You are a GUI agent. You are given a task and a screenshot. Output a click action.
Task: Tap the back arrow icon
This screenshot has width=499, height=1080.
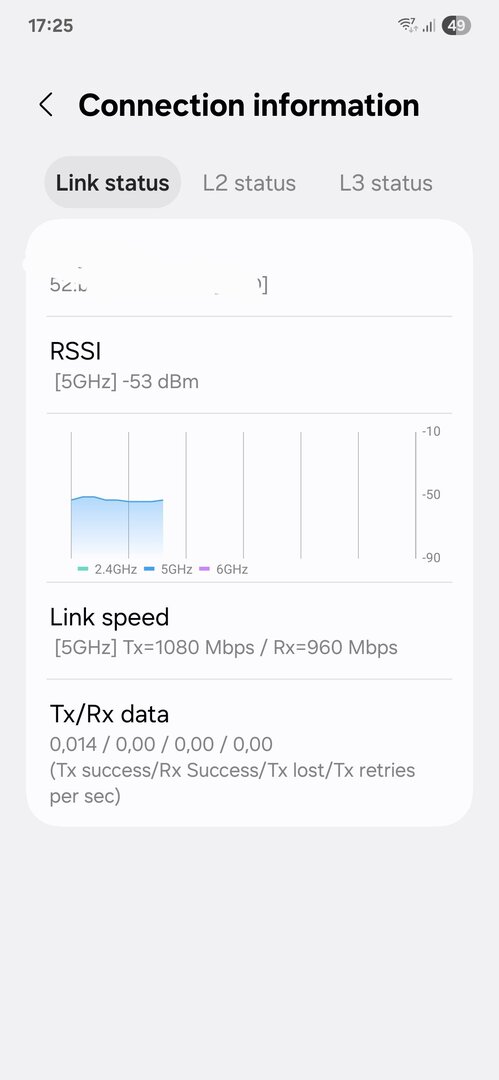[x=45, y=105]
